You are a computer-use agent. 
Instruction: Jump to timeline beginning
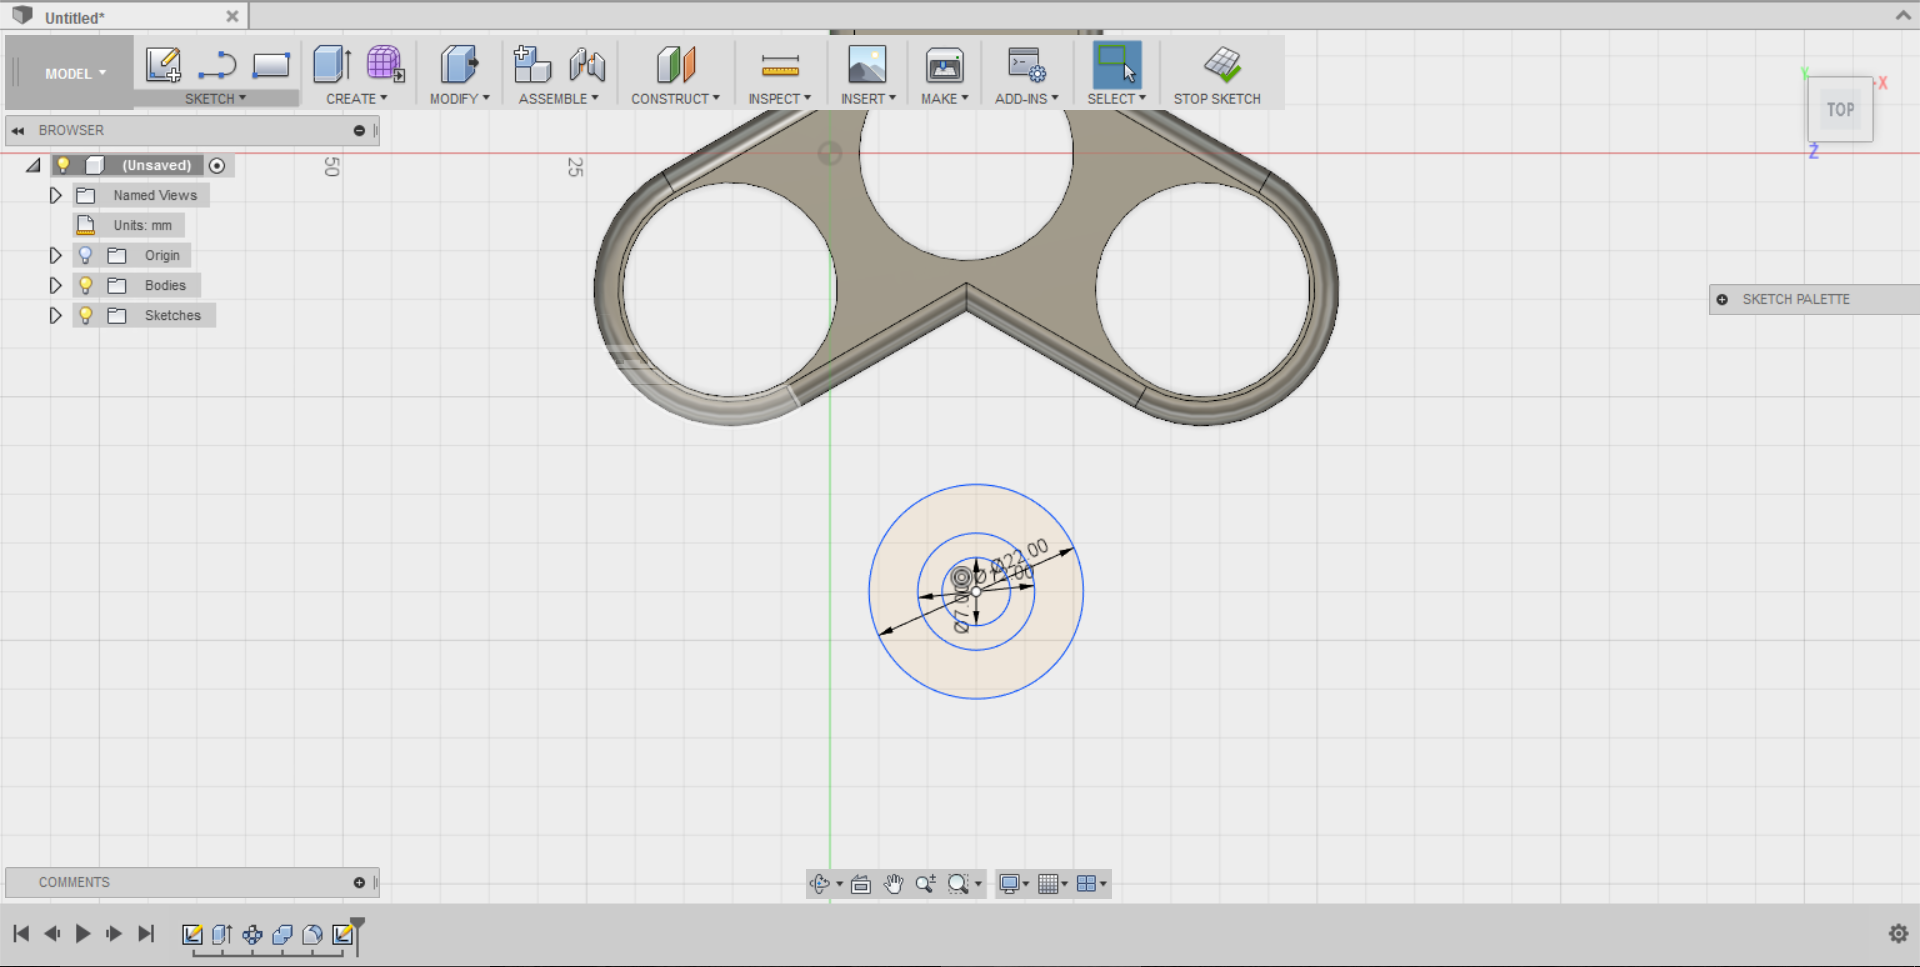click(21, 934)
